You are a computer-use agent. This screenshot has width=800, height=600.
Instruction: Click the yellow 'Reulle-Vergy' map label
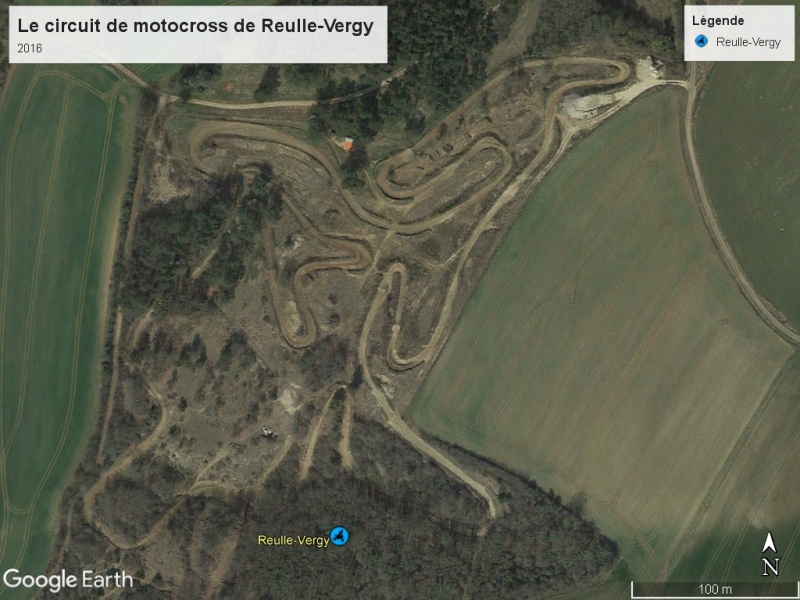pos(293,540)
